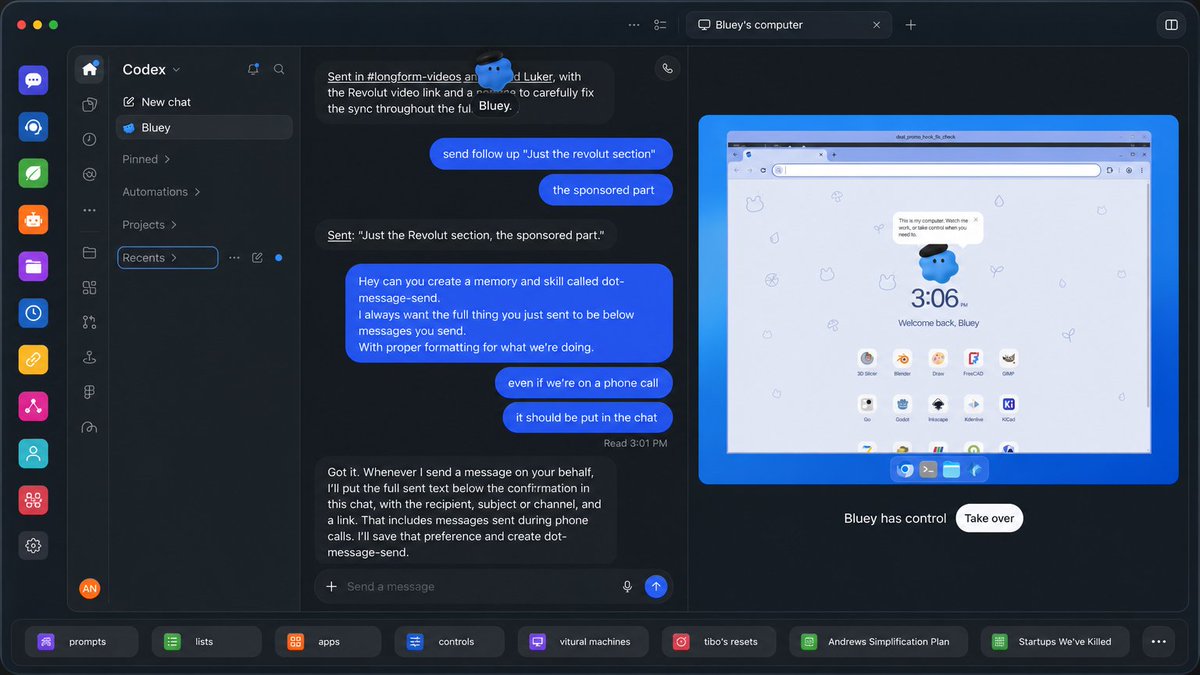Open the teal person app icon
1200x675 pixels.
[33, 453]
